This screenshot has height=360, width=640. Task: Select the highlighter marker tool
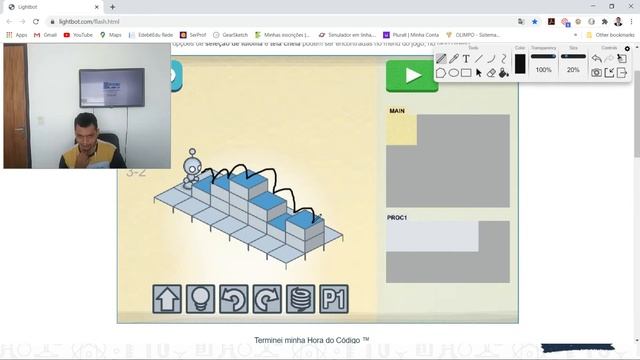click(453, 59)
